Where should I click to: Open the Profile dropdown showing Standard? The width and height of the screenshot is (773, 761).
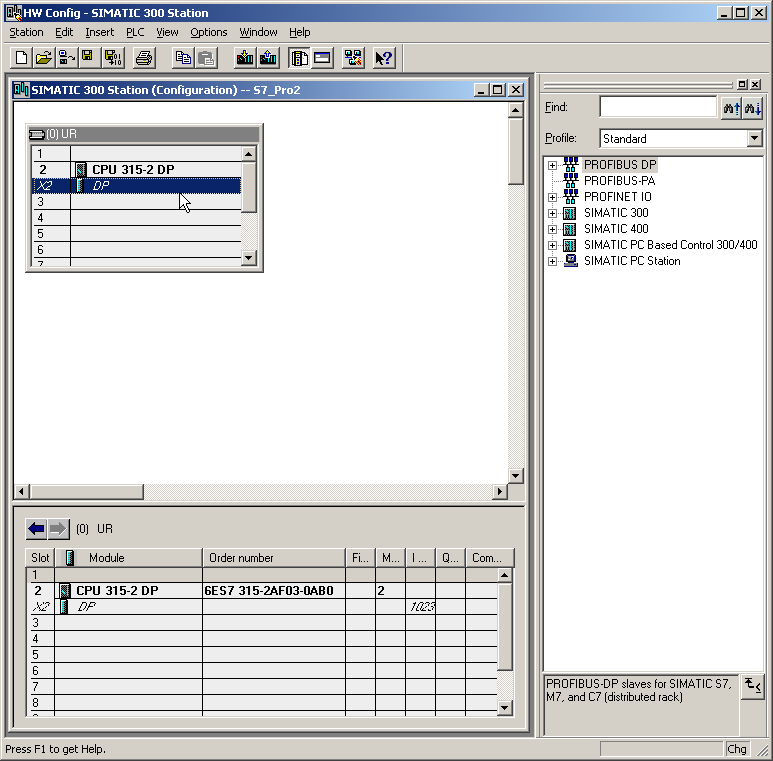(754, 138)
